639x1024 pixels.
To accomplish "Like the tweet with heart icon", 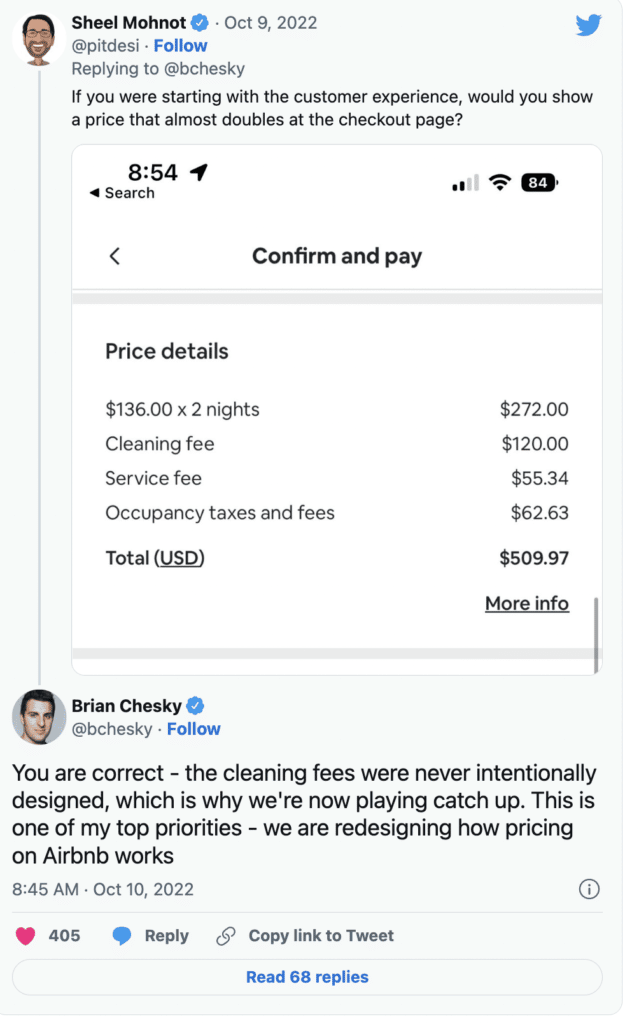I will 26,936.
